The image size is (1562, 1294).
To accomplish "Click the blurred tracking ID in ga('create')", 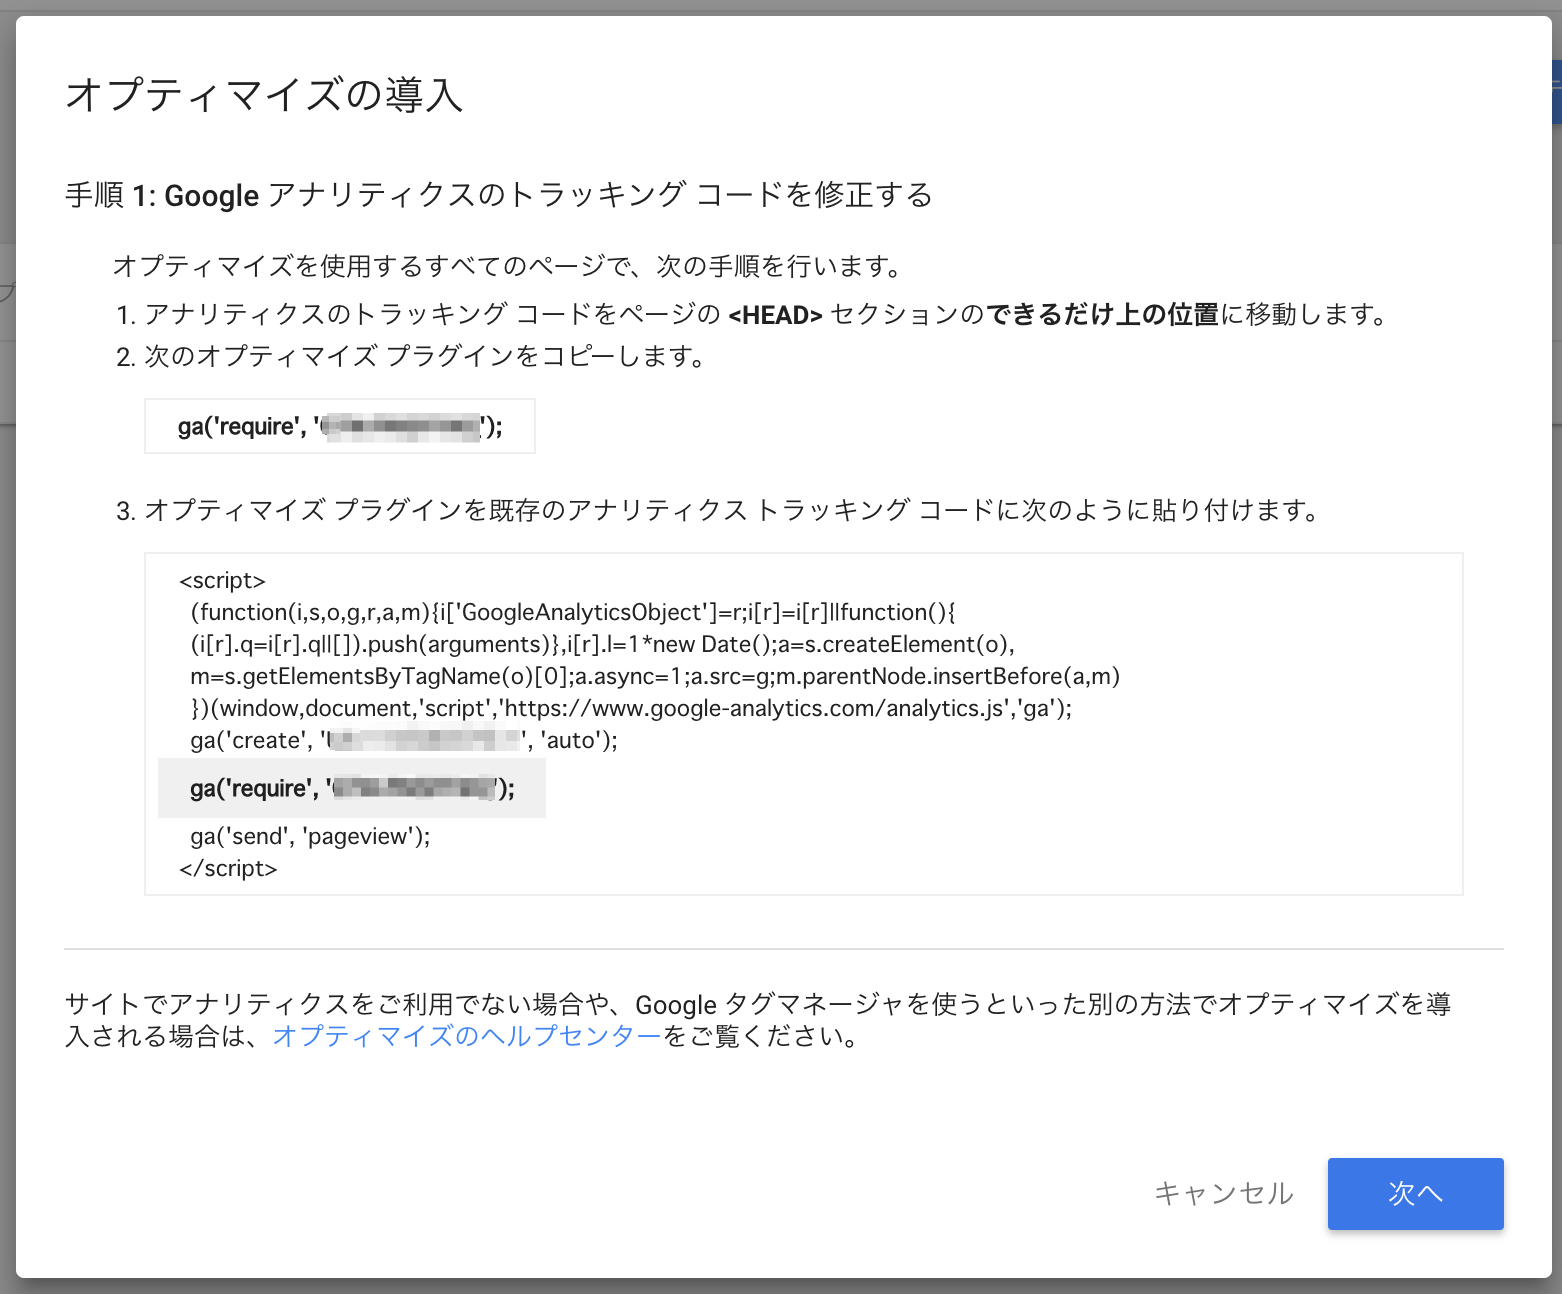I will click(x=426, y=740).
